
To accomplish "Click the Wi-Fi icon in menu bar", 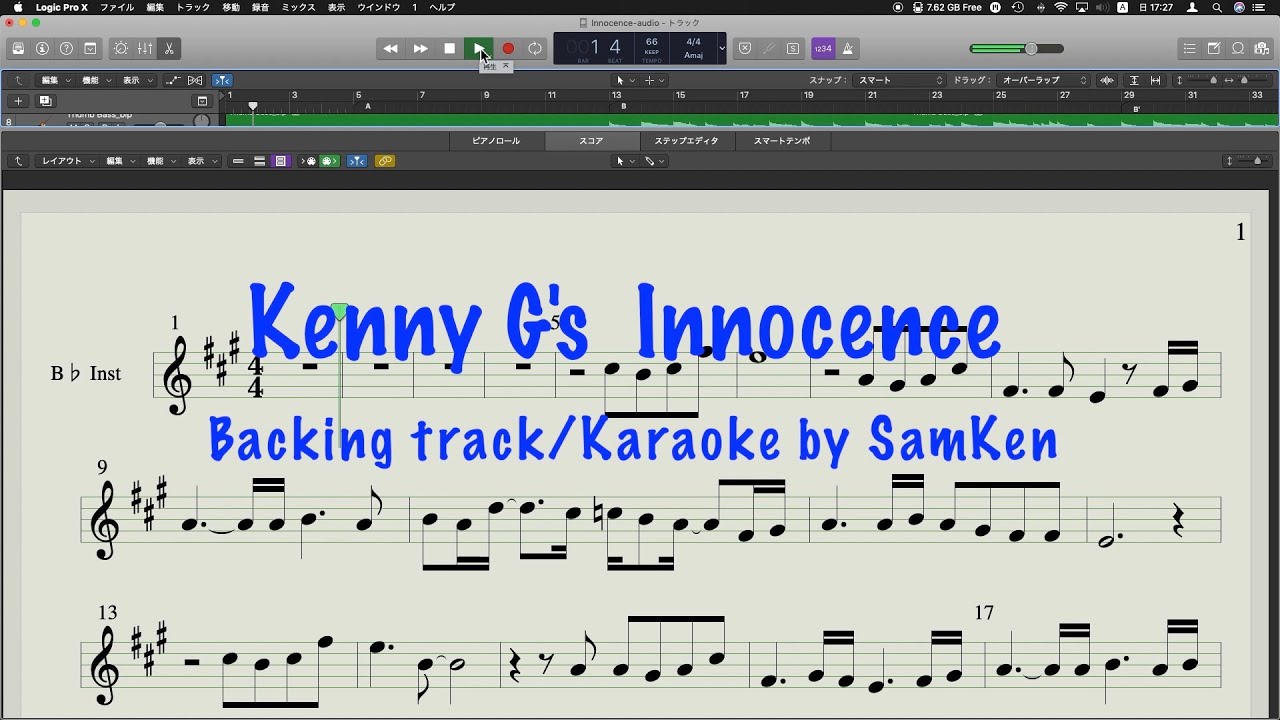I will click(x=1061, y=7).
